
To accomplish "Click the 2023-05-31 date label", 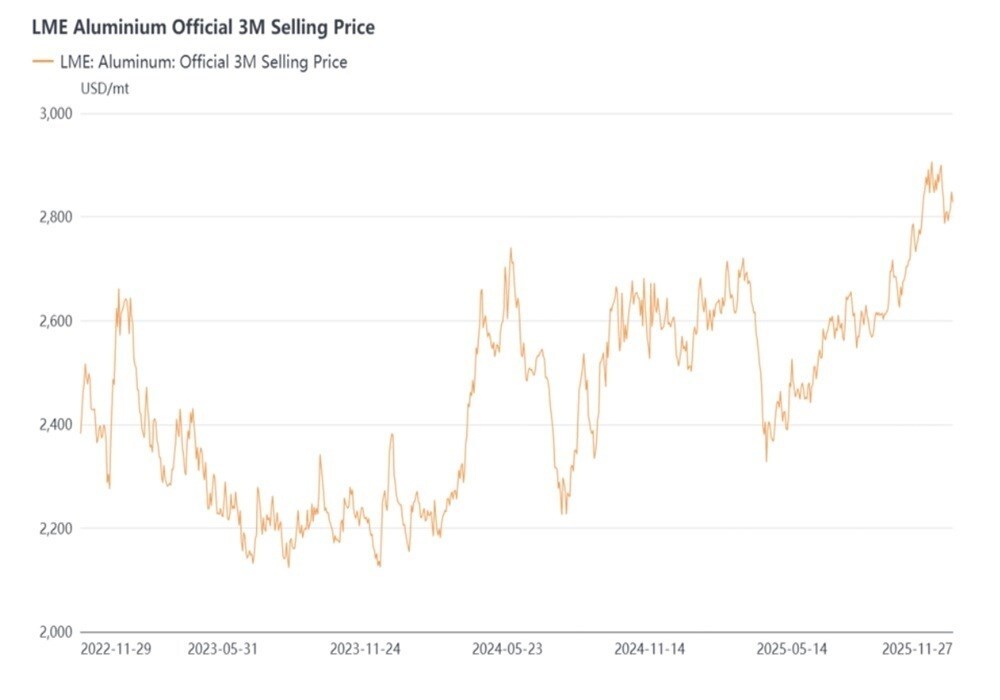I will (222, 649).
